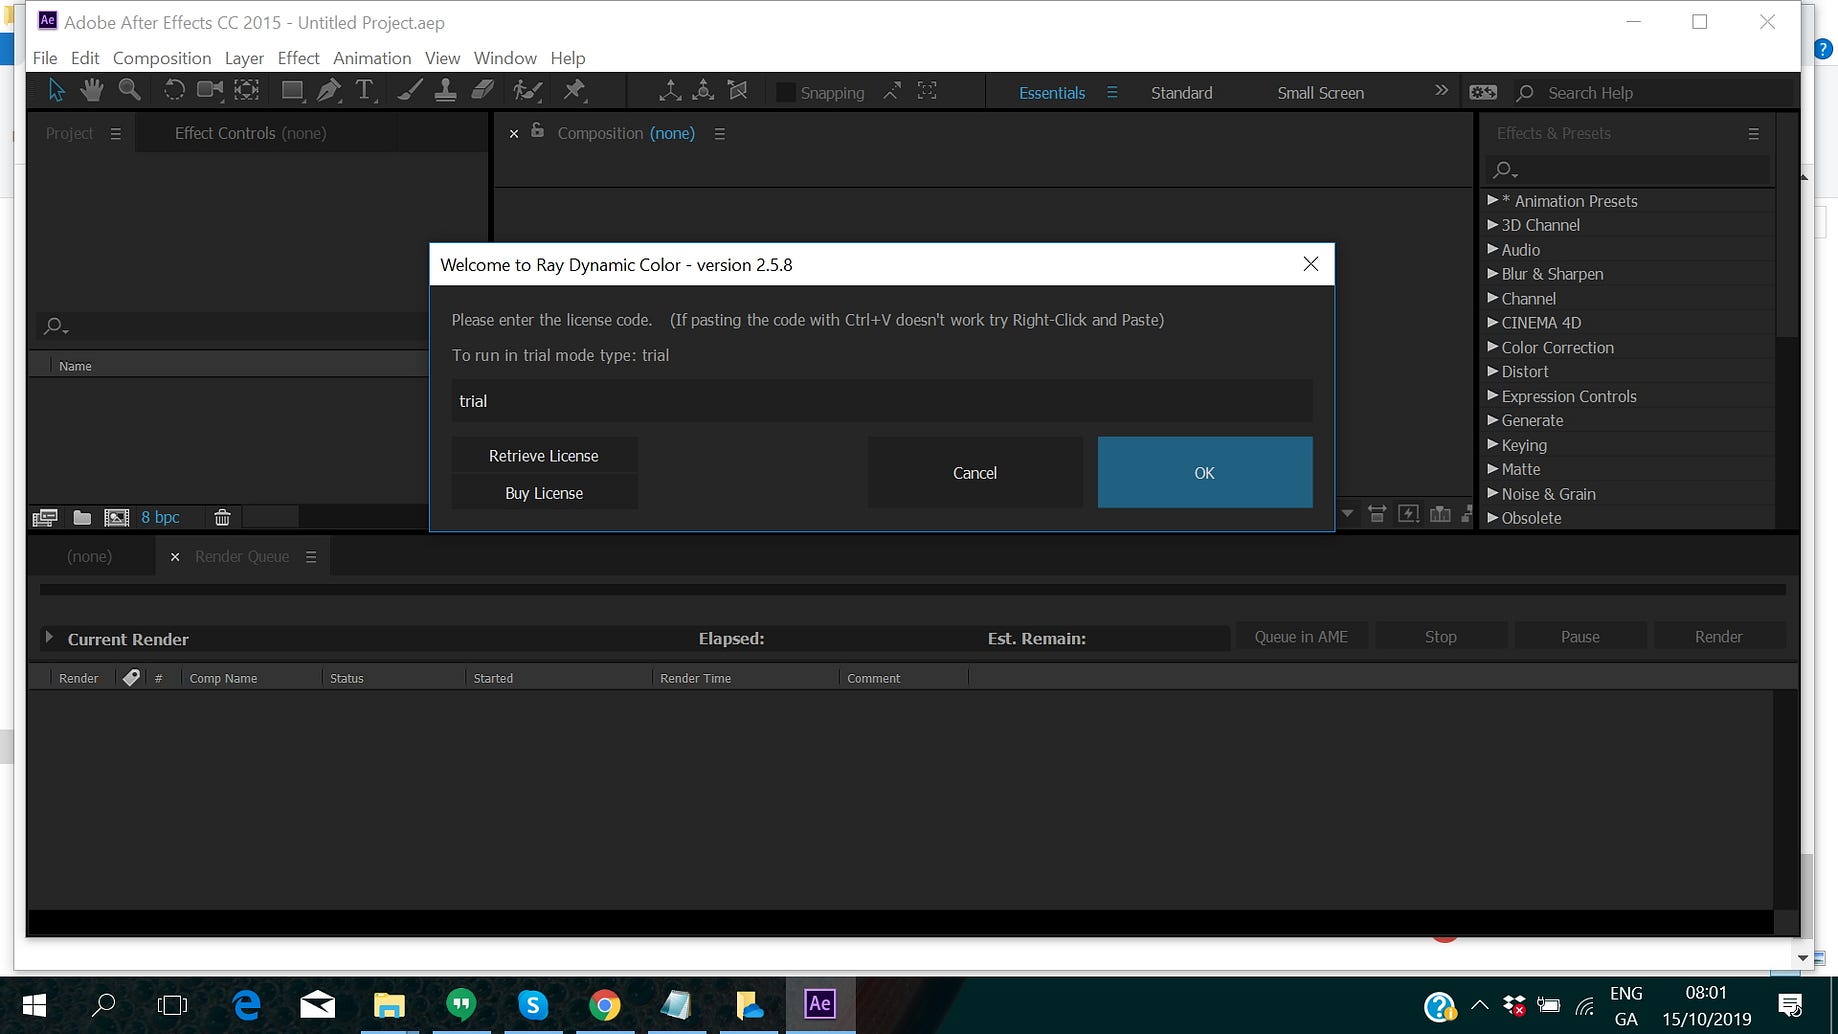The height and width of the screenshot is (1034, 1838).
Task: Click the Queue in AME button
Action: pyautogui.click(x=1301, y=636)
